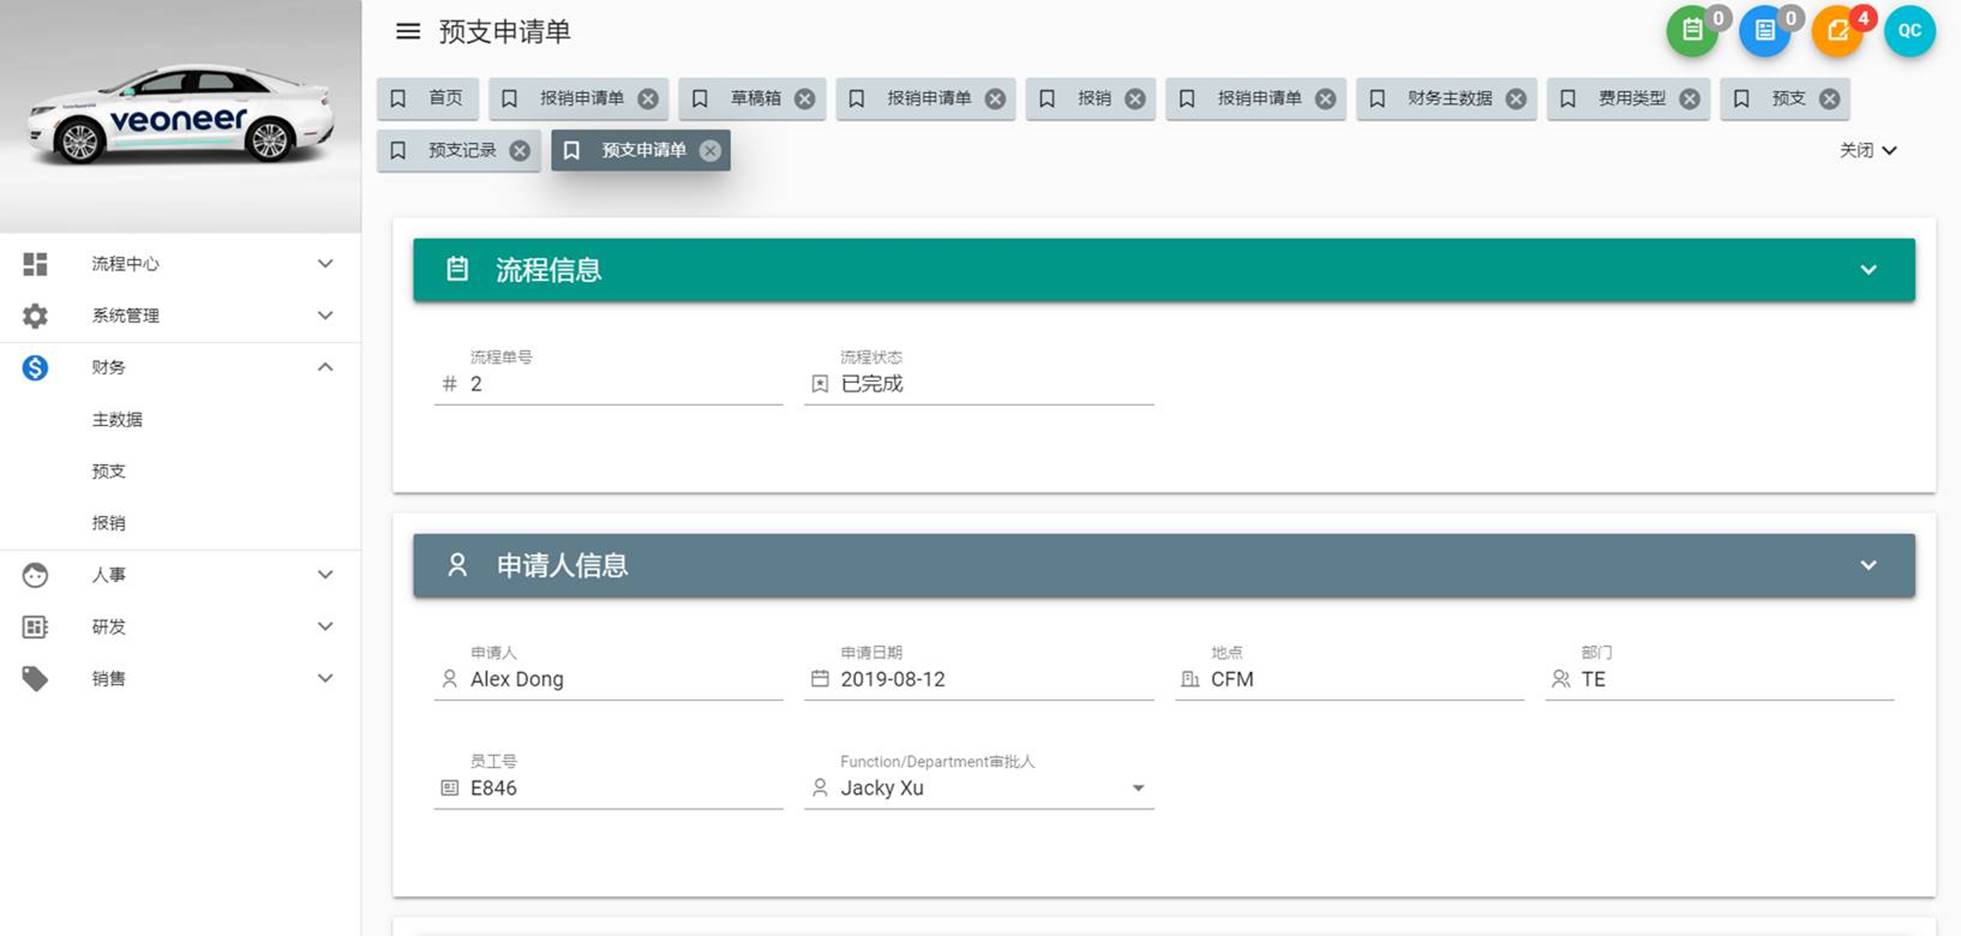The height and width of the screenshot is (936, 1961).
Task: Click the hash icon beside 流程单号
Action: pyautogui.click(x=450, y=384)
